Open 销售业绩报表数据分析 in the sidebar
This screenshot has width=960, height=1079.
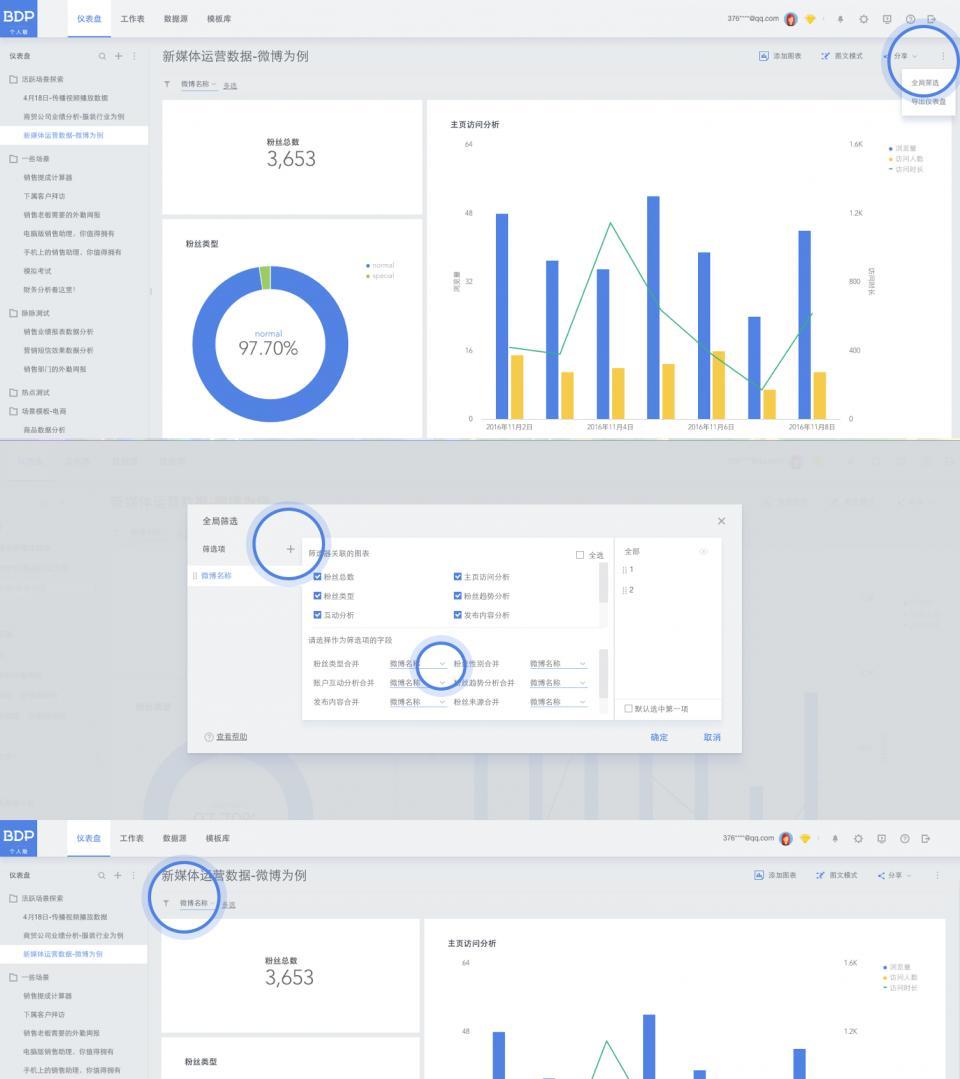[58, 332]
